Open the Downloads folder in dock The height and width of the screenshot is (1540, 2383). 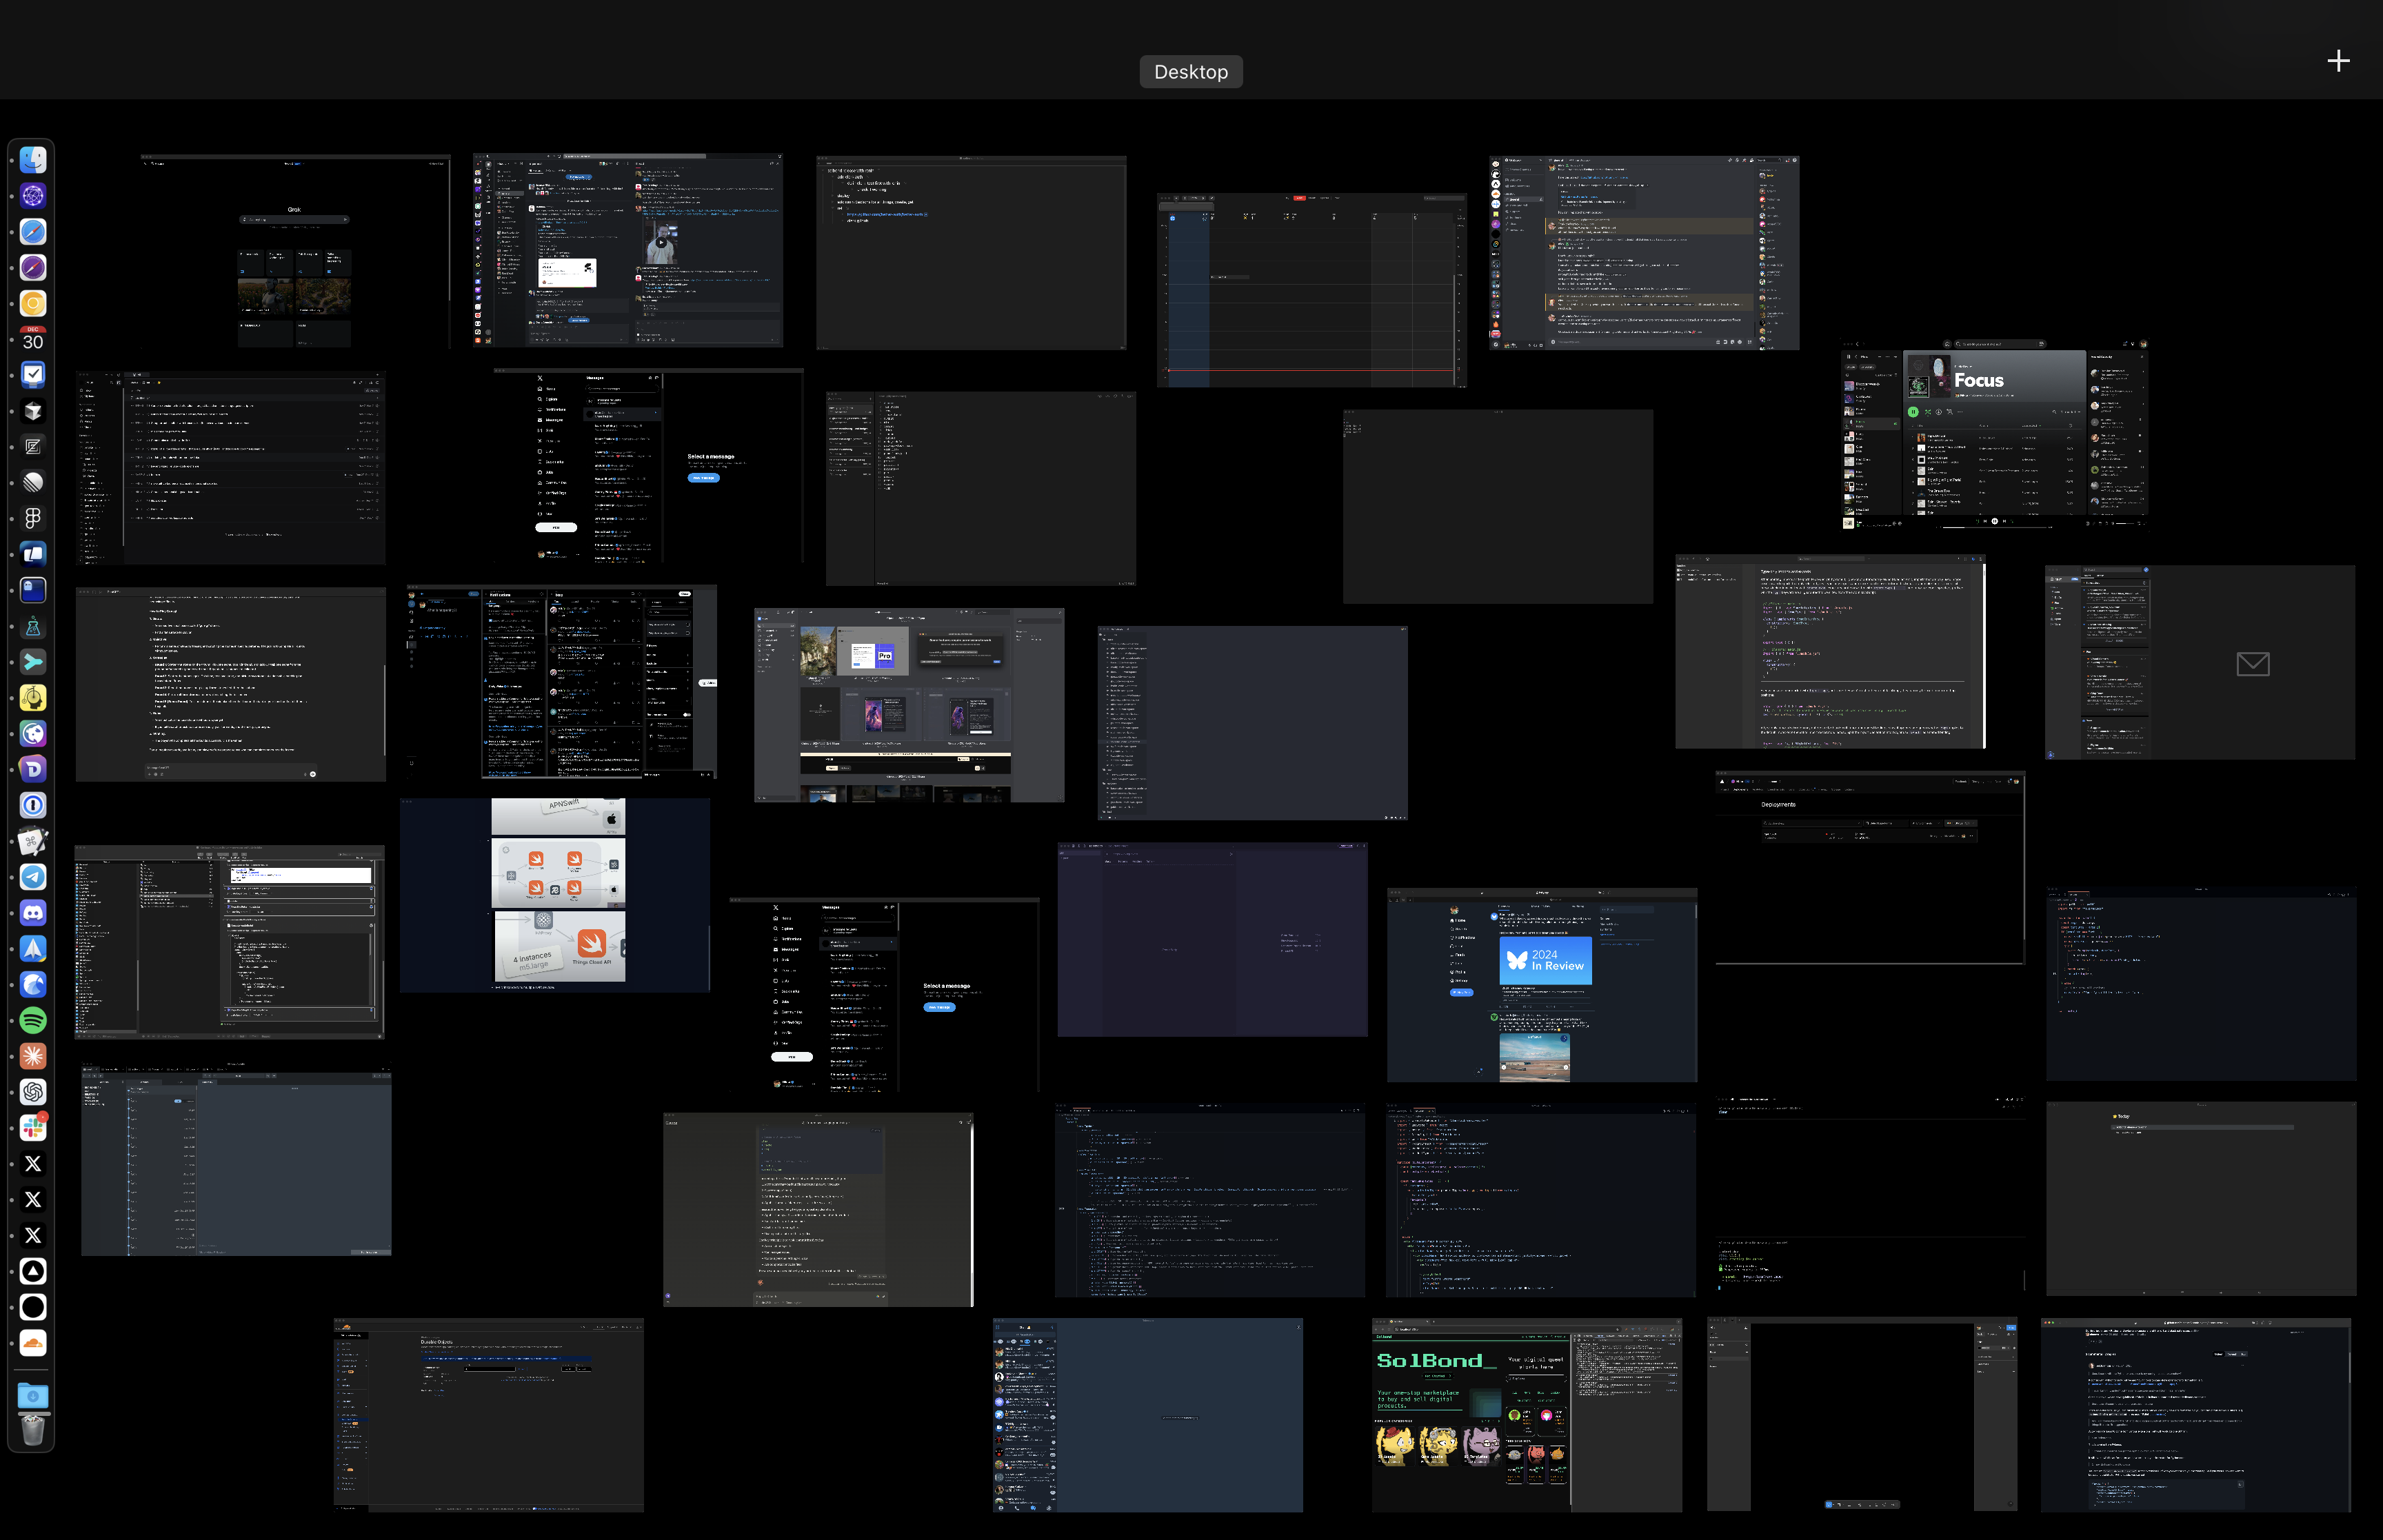pos(33,1396)
